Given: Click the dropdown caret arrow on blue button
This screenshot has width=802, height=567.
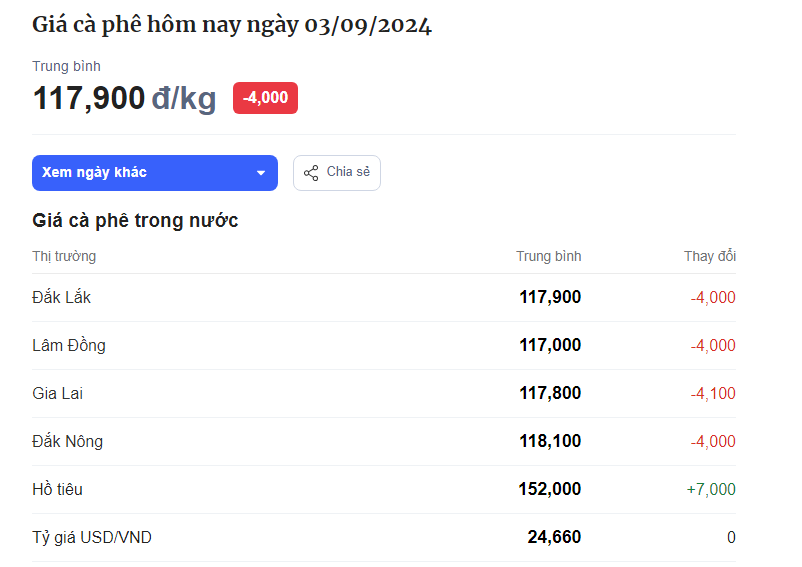Looking at the screenshot, I should [261, 173].
